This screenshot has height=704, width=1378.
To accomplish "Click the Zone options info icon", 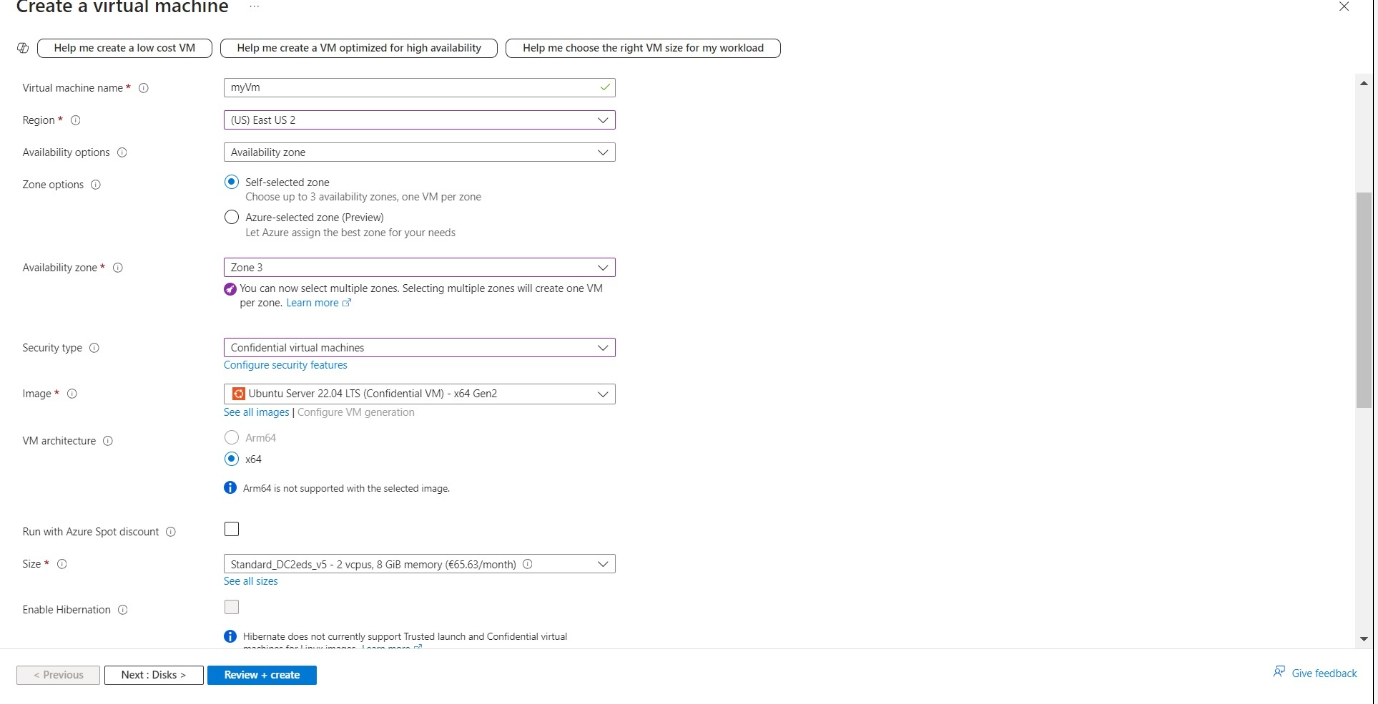I will [x=96, y=185].
